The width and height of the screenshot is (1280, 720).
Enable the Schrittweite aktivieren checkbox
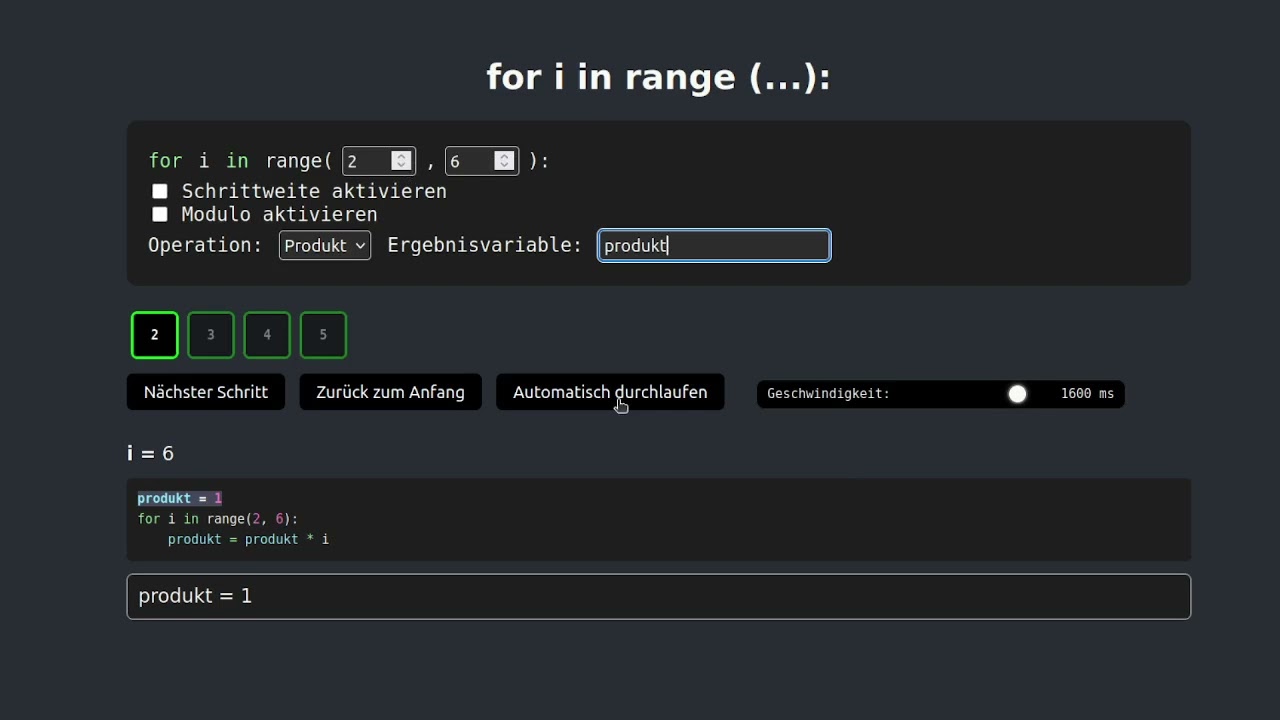point(160,191)
